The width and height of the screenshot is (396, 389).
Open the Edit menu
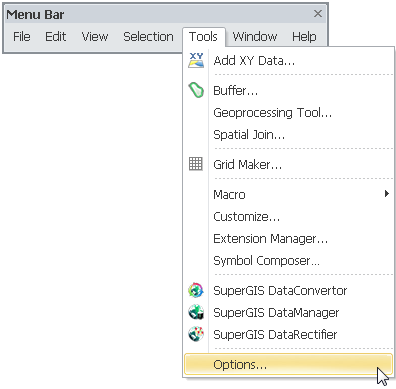[55, 36]
